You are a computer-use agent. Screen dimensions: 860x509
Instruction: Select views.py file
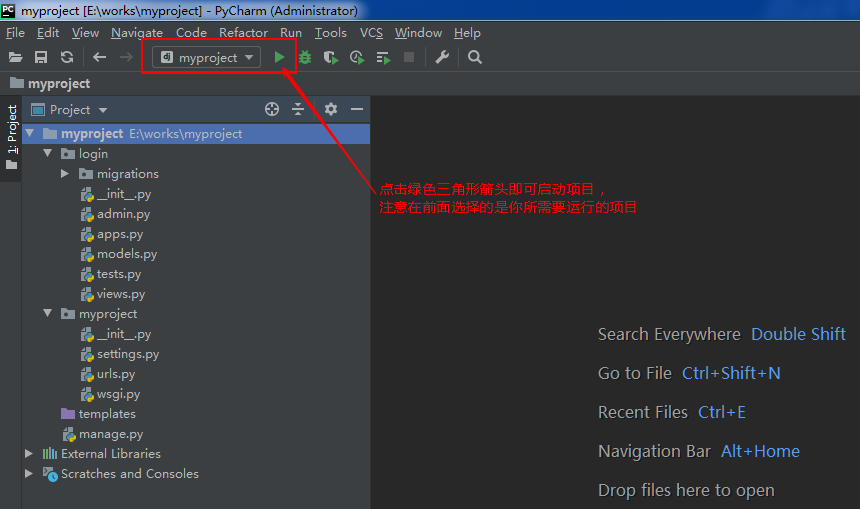(113, 294)
